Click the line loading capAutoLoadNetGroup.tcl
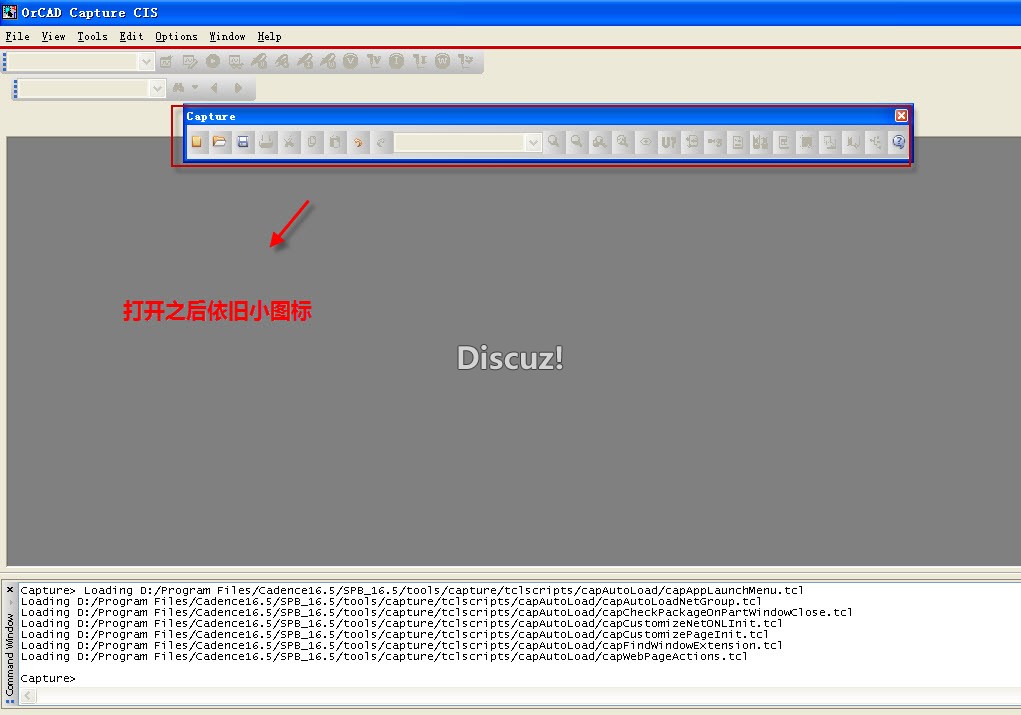The width and height of the screenshot is (1021, 715). tap(391, 602)
